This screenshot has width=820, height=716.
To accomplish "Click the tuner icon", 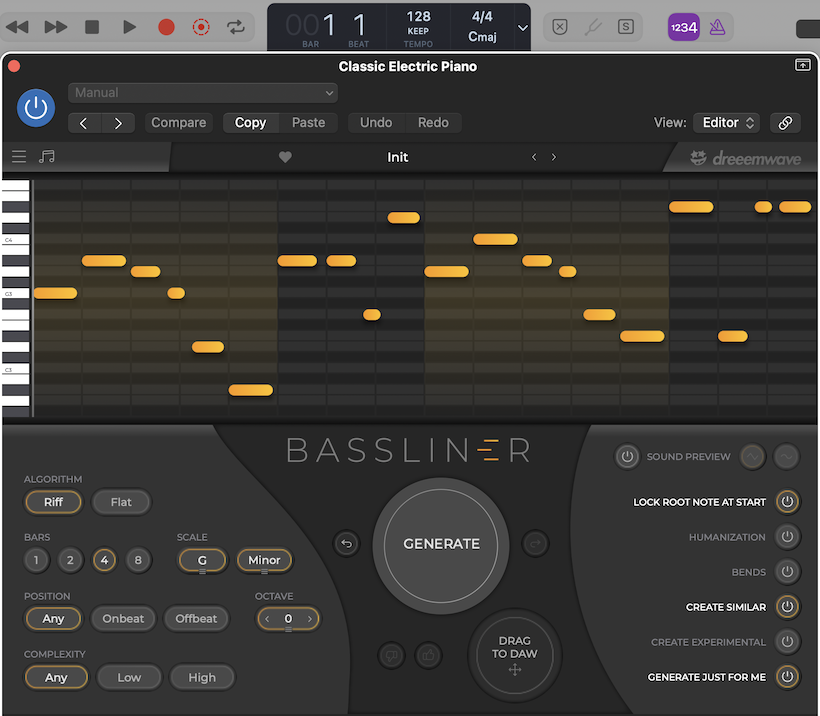I will (593, 27).
